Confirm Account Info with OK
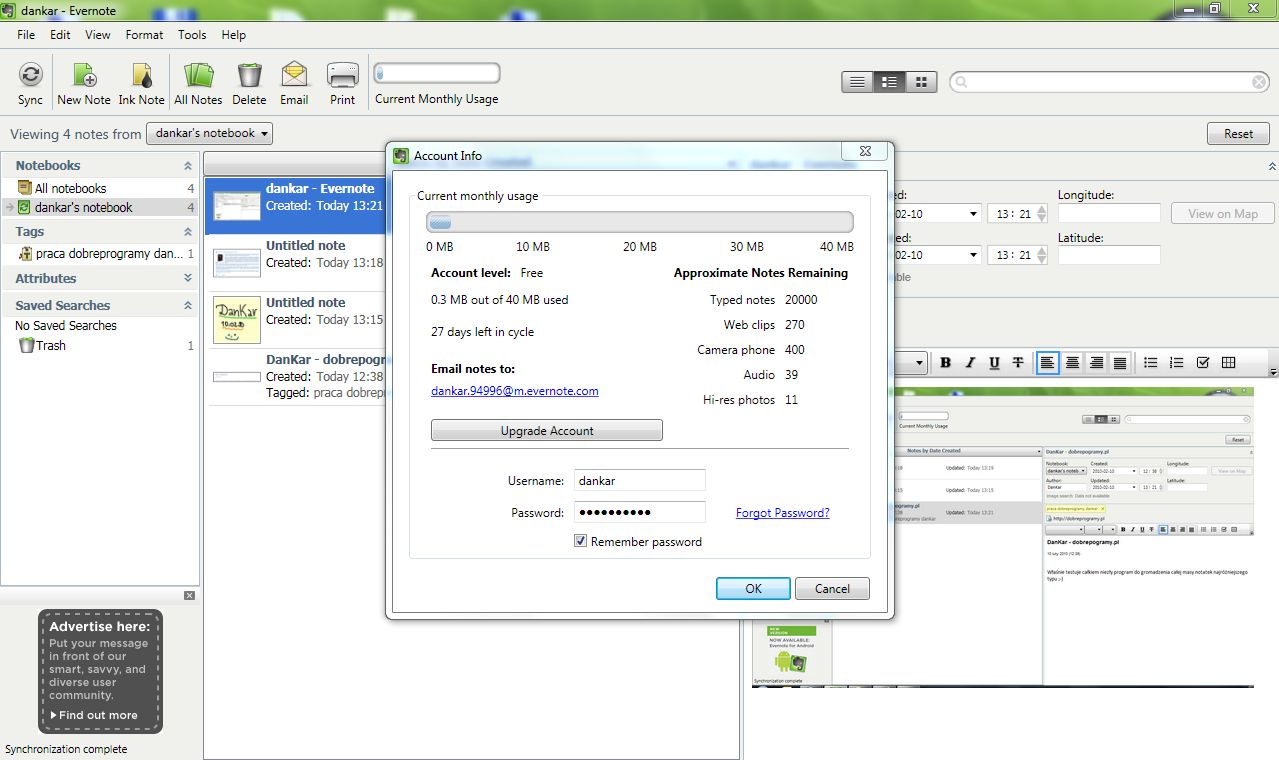This screenshot has height=760, width=1279. coord(754,588)
